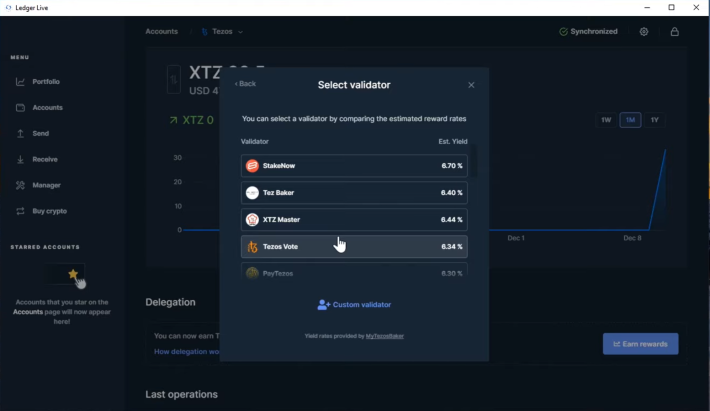The image size is (710, 411).
Task: Switch chart range to 1Y
Action: [x=654, y=120]
